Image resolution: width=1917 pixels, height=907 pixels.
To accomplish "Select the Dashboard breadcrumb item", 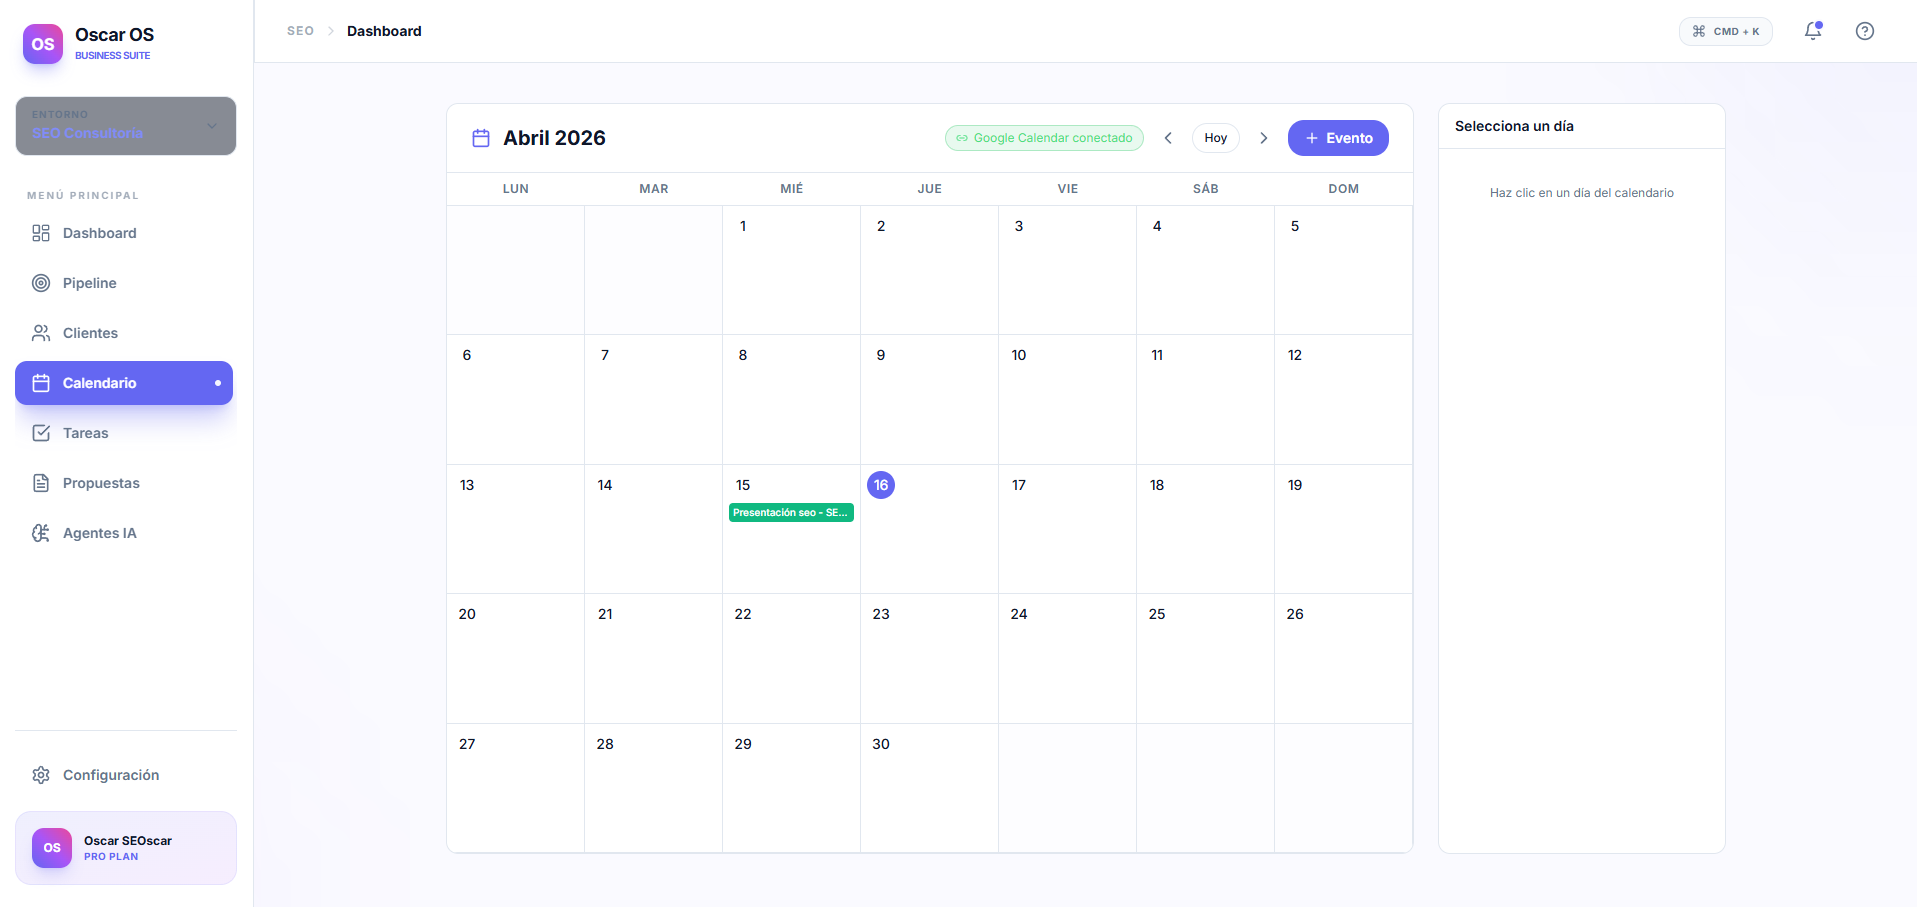I will (383, 31).
